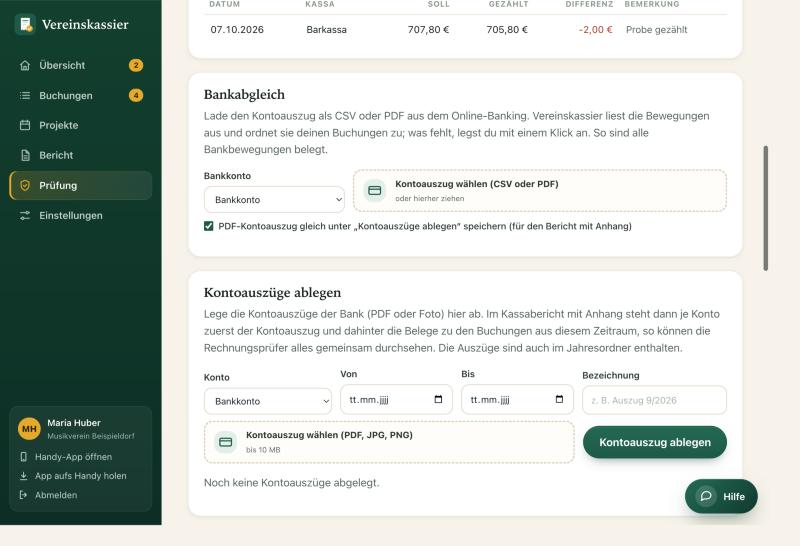Click the Buchungen badge showing 4

pos(136,95)
